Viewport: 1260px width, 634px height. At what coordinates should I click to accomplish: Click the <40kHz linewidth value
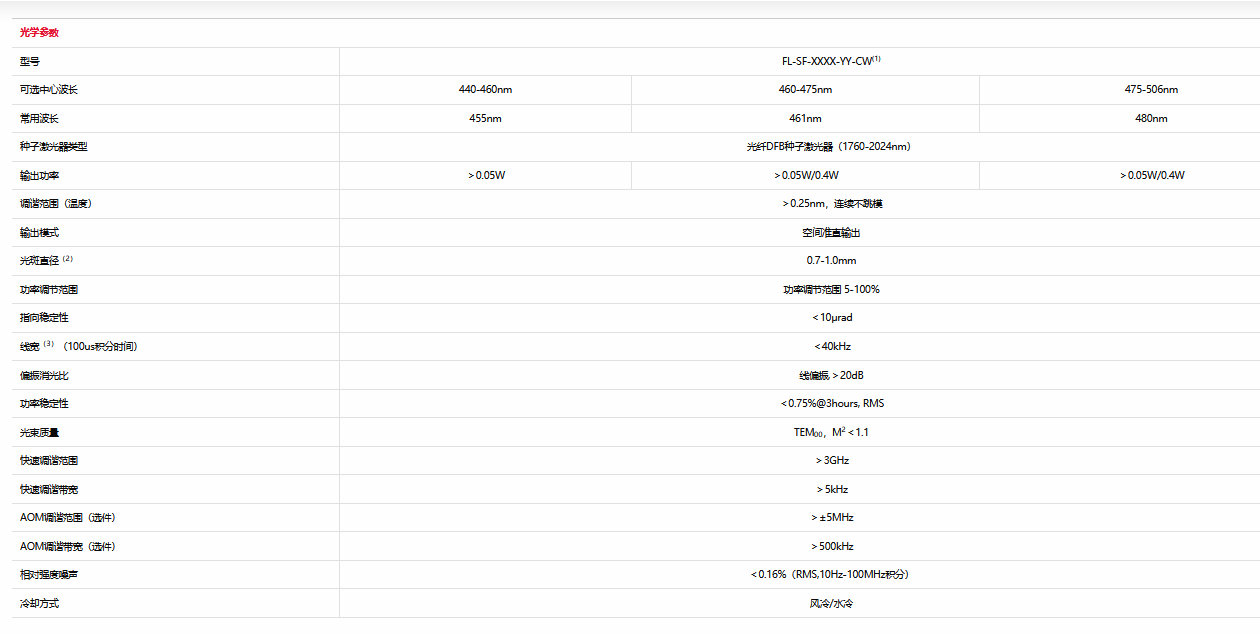(x=832, y=347)
